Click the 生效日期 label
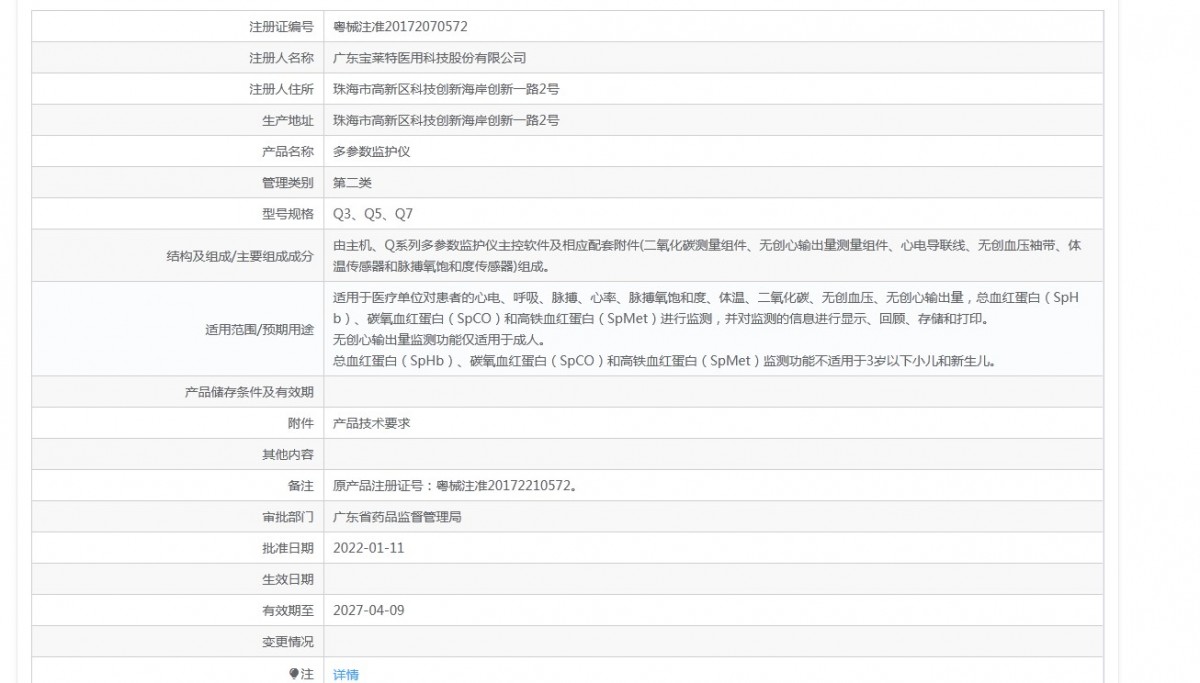 pyautogui.click(x=287, y=578)
